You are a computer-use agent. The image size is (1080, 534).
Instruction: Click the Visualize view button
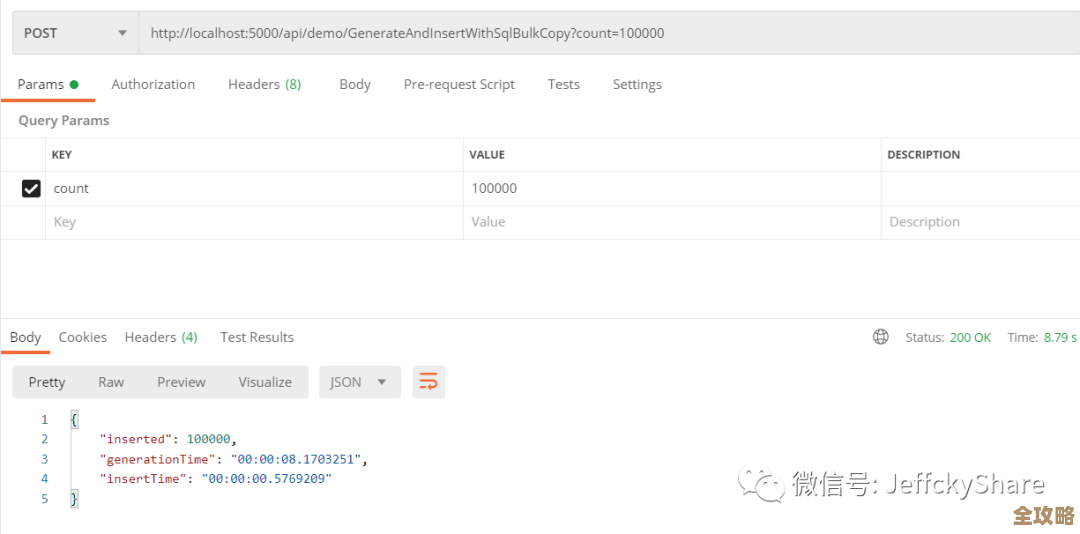(265, 382)
